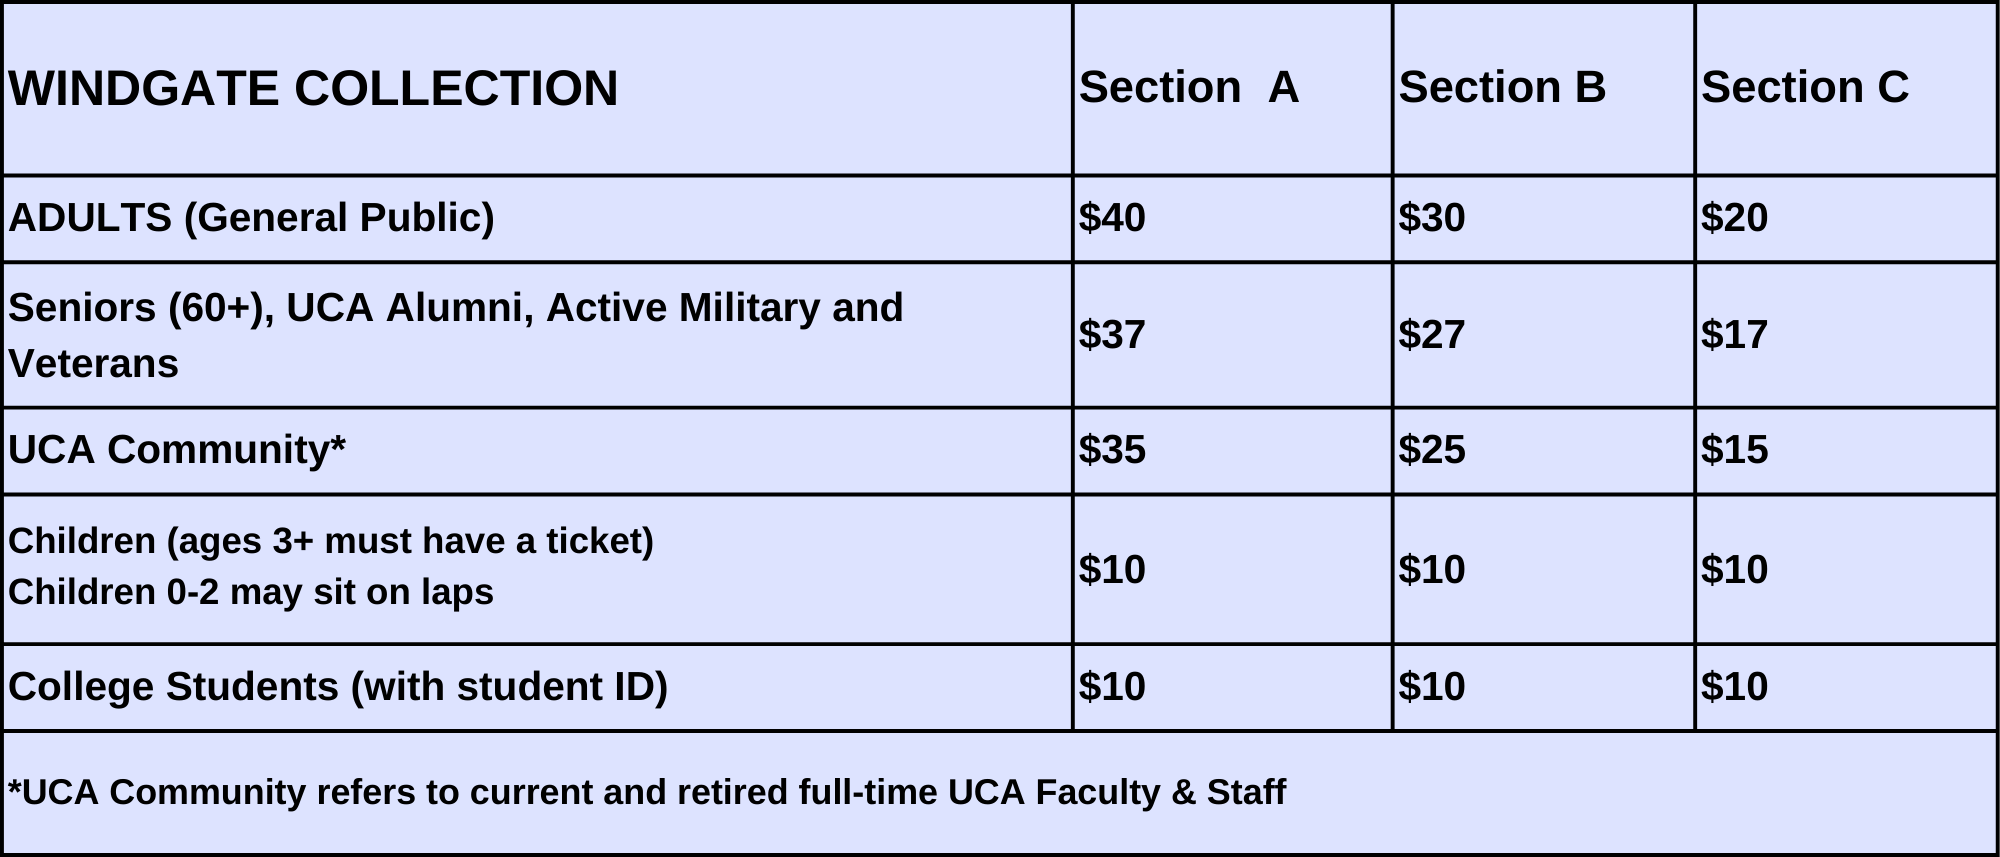Click the $20 Adults Section C price
Viewport: 2000px width, 857px height.
(1734, 218)
